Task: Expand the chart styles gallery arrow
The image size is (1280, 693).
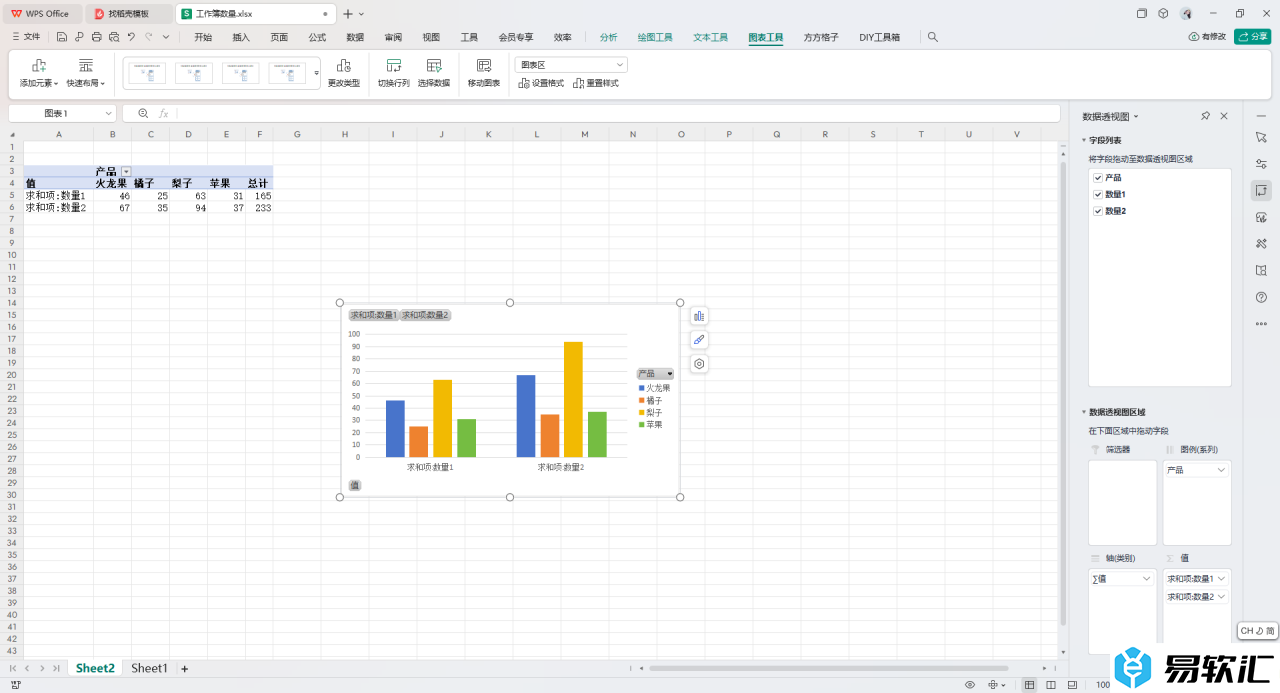Action: [x=317, y=73]
